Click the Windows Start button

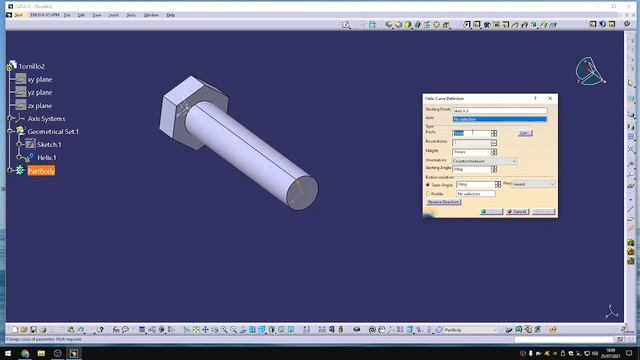[8, 353]
